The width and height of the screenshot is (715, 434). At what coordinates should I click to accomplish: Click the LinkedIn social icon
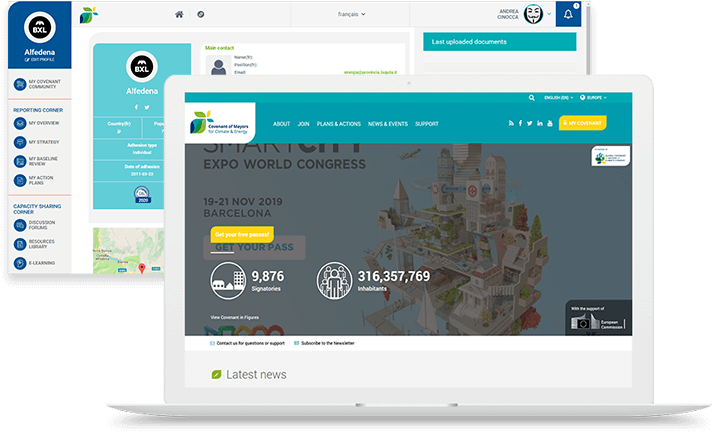tap(539, 123)
